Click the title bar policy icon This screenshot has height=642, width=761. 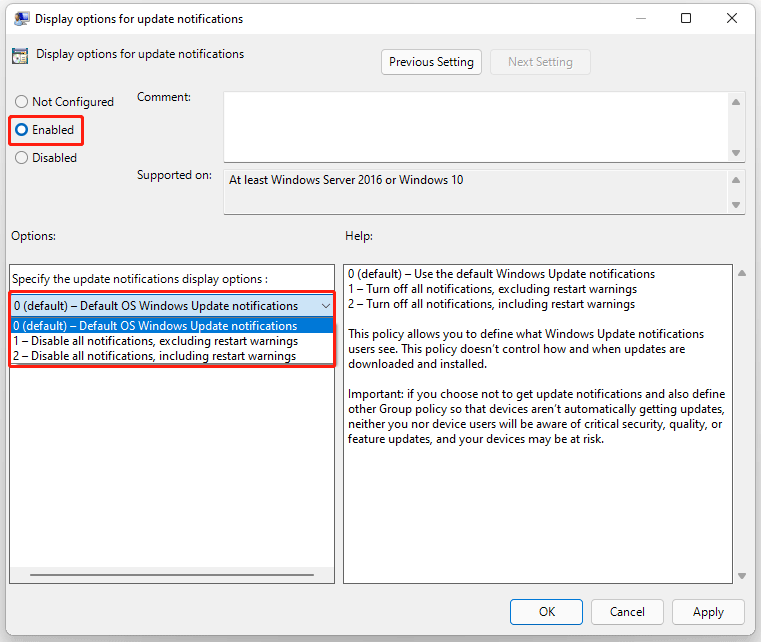point(21,19)
